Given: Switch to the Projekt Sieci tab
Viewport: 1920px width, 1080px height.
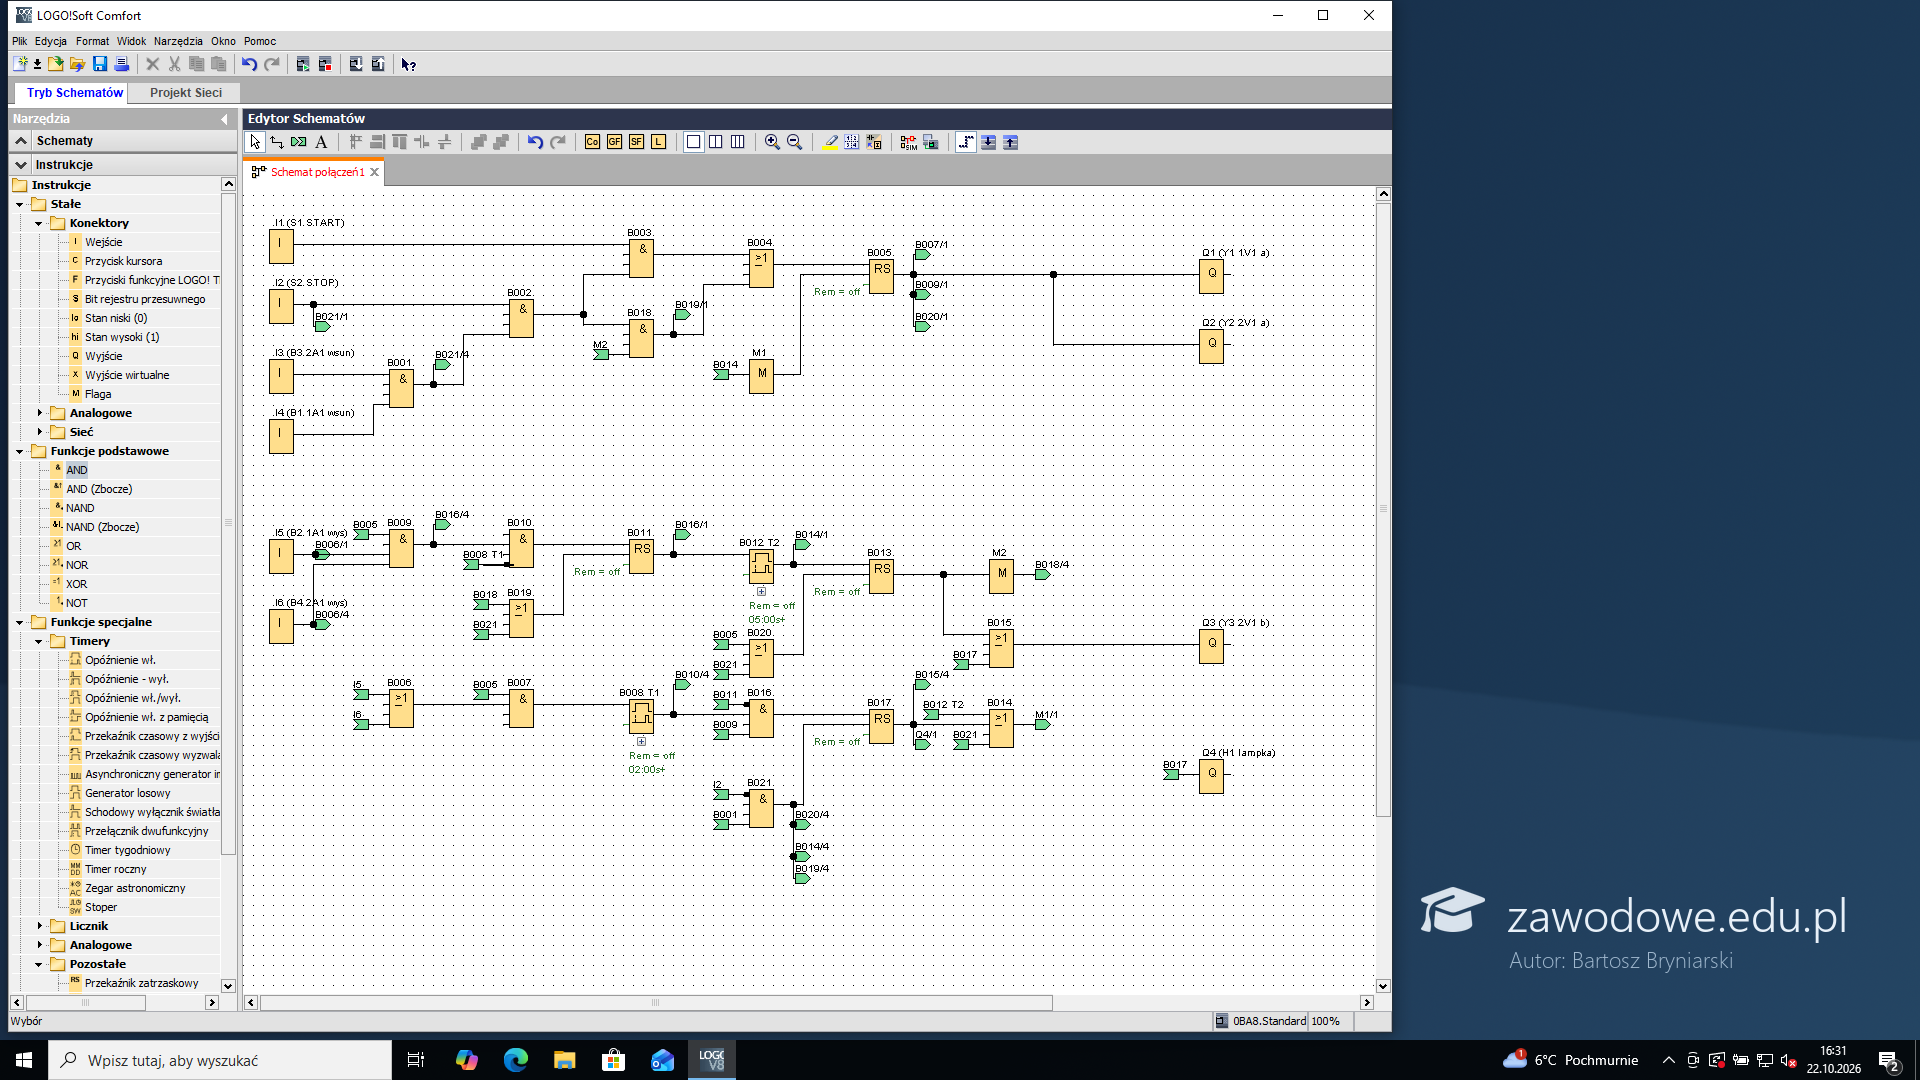Looking at the screenshot, I should [x=186, y=93].
